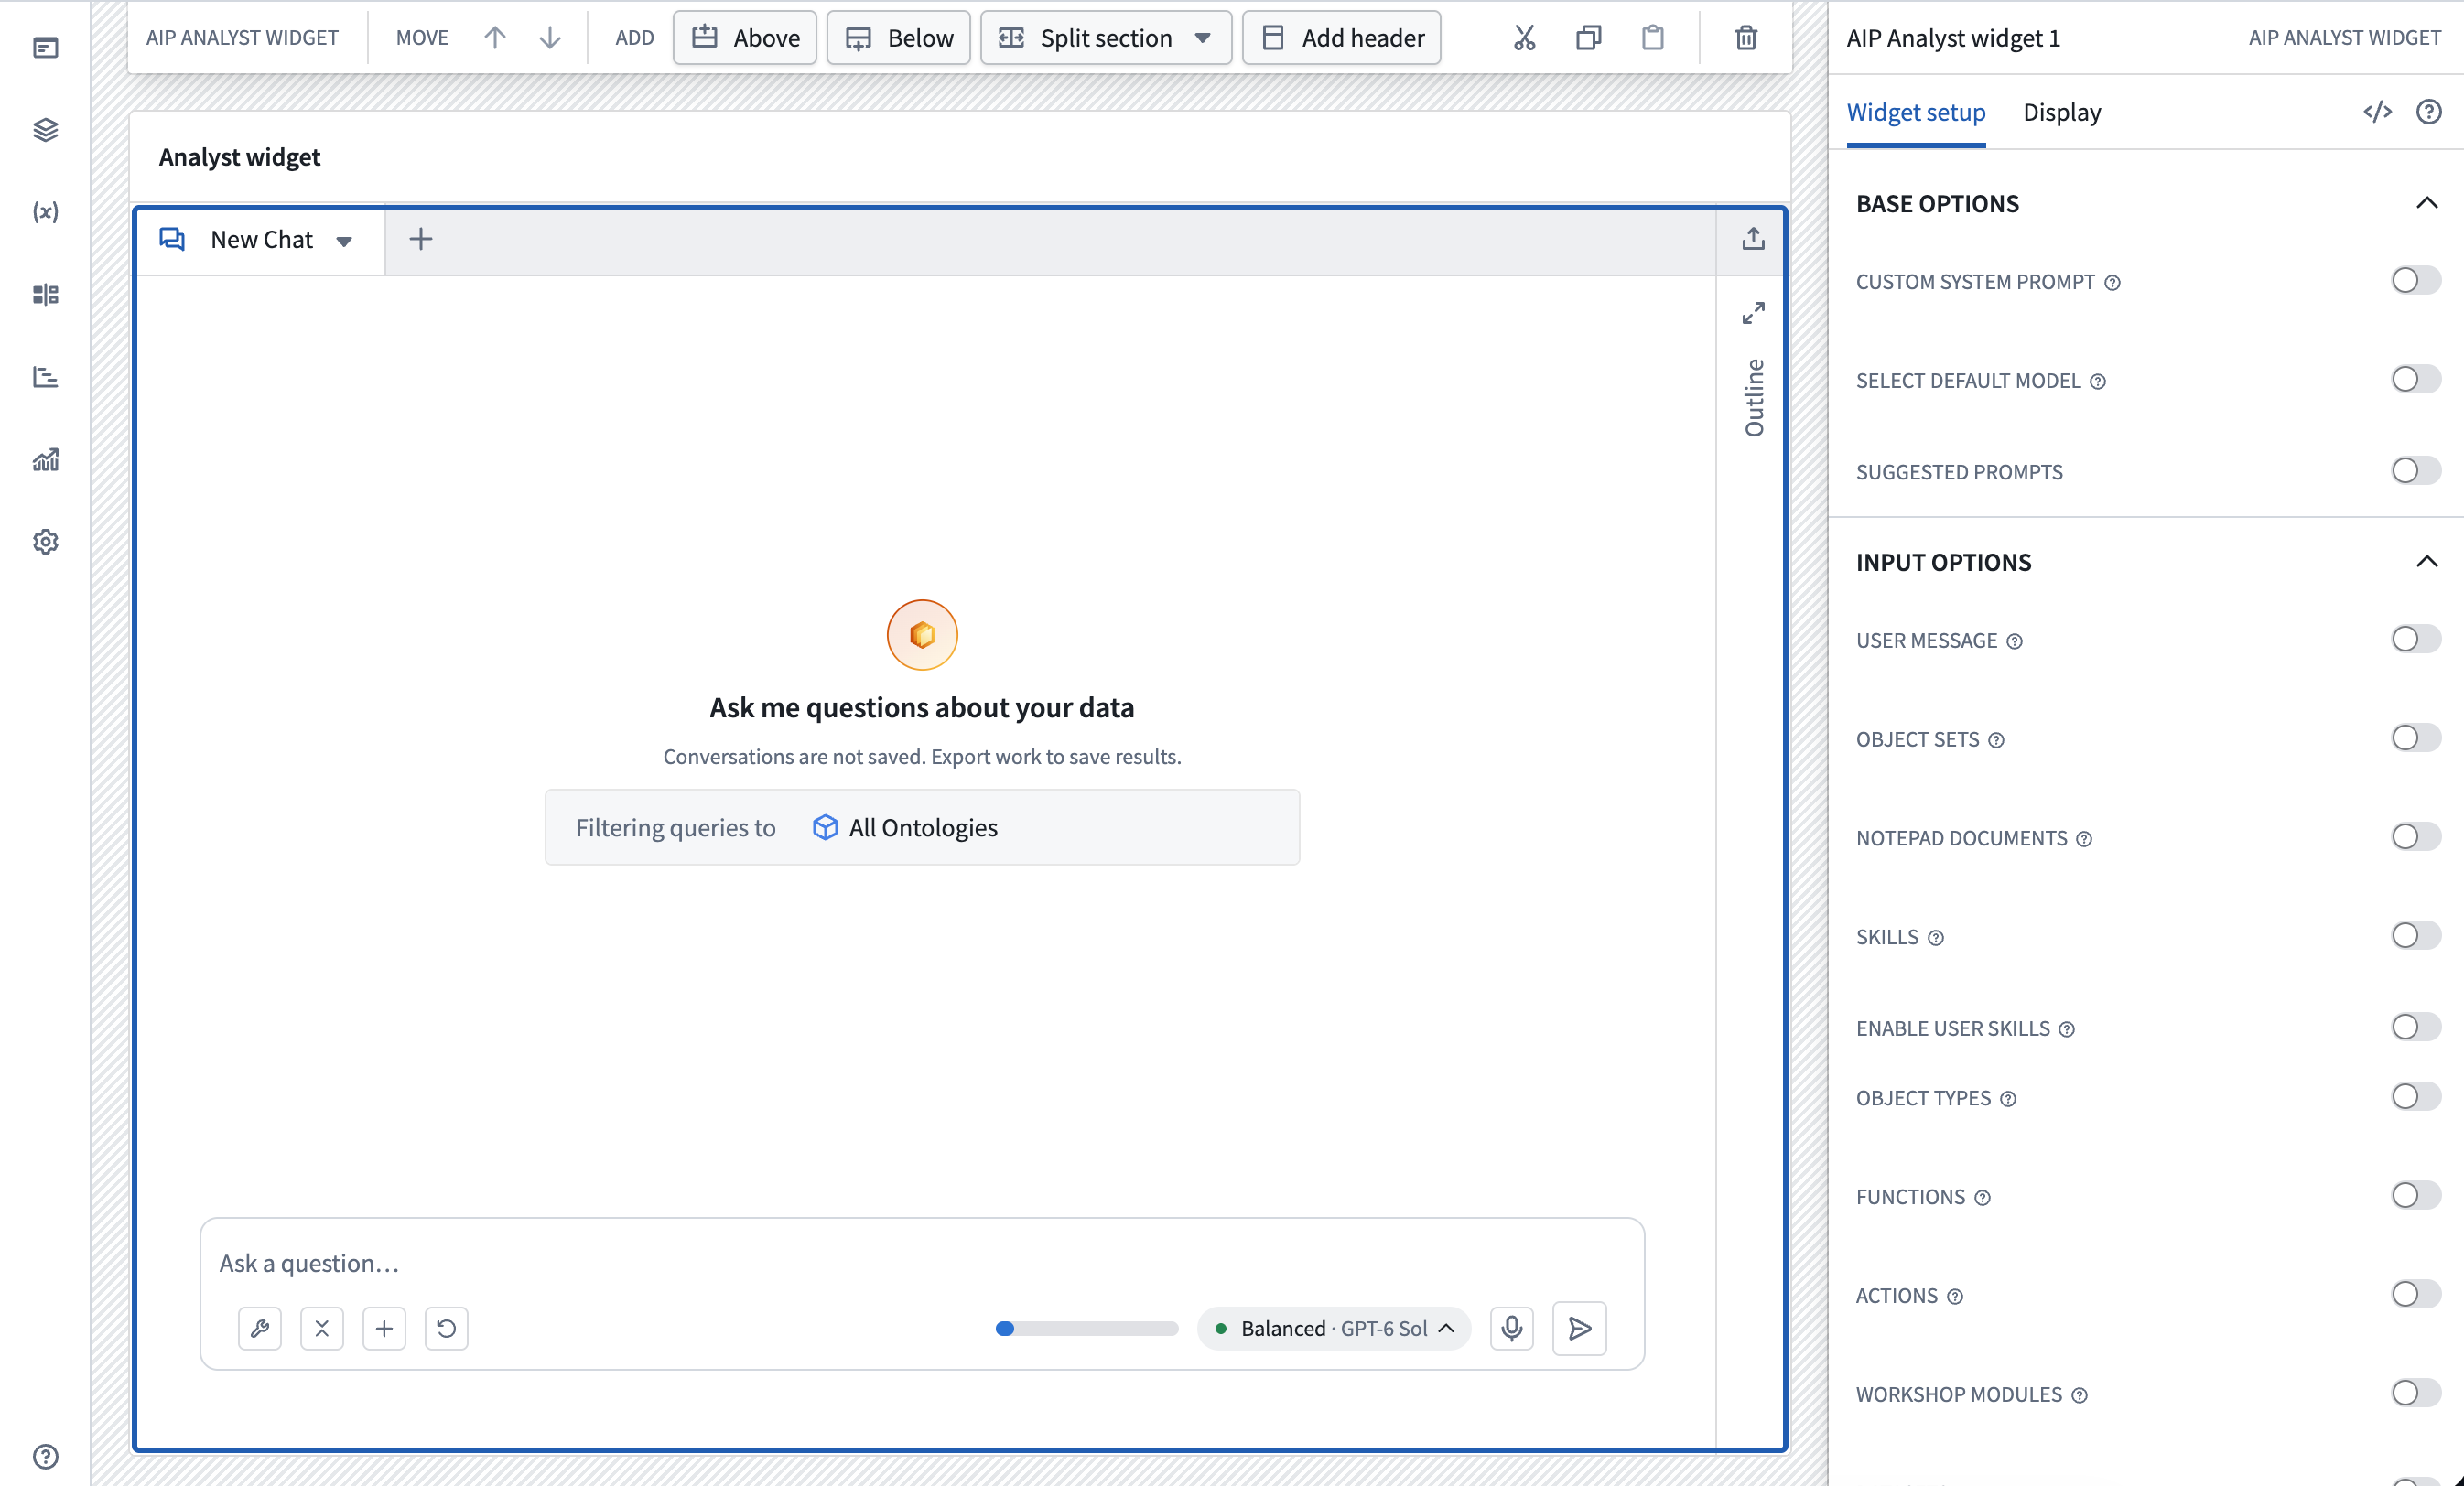Image resolution: width=2464 pixels, height=1486 pixels.
Task: Collapse Input Options section
Action: click(2426, 561)
